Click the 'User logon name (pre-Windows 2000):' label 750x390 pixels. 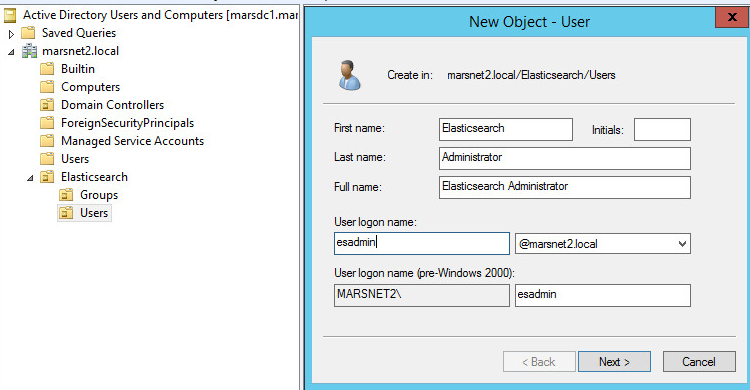click(424, 273)
